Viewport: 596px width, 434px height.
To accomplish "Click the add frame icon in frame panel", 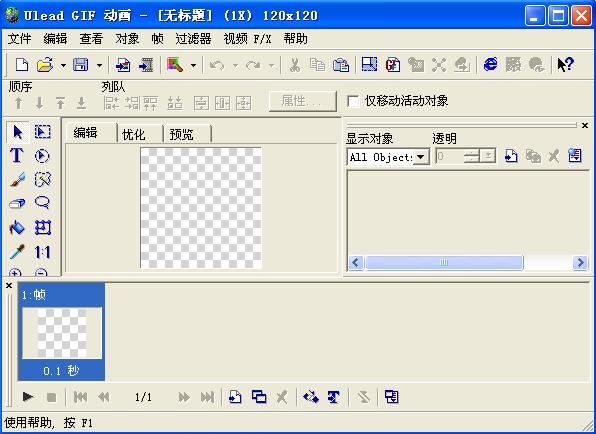I will pos(235,397).
